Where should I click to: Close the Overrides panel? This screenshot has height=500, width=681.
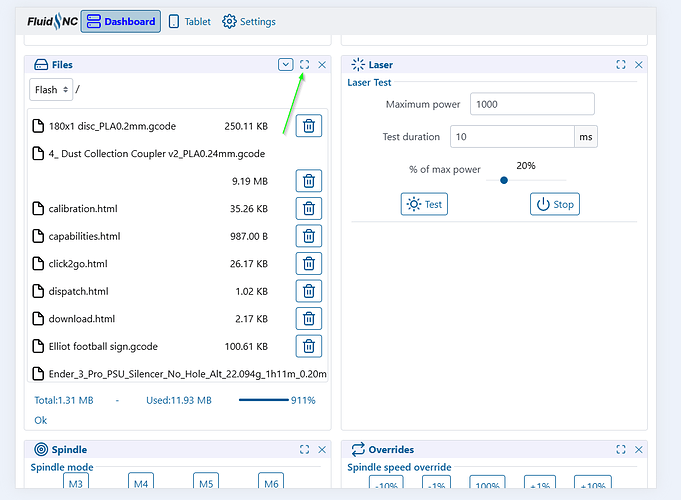point(638,450)
